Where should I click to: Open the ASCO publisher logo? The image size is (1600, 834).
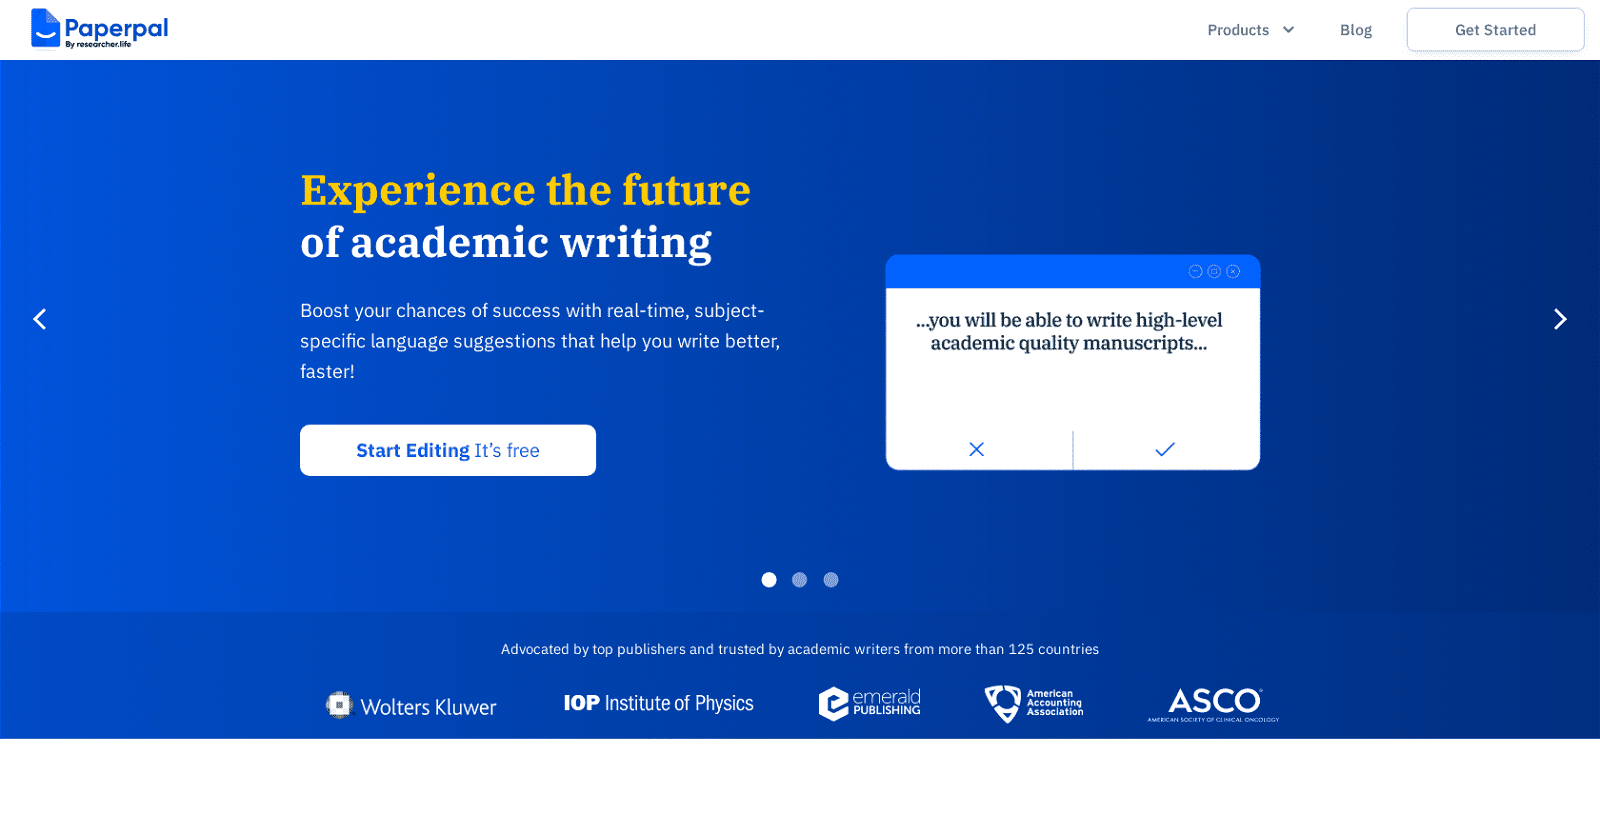(x=1213, y=704)
